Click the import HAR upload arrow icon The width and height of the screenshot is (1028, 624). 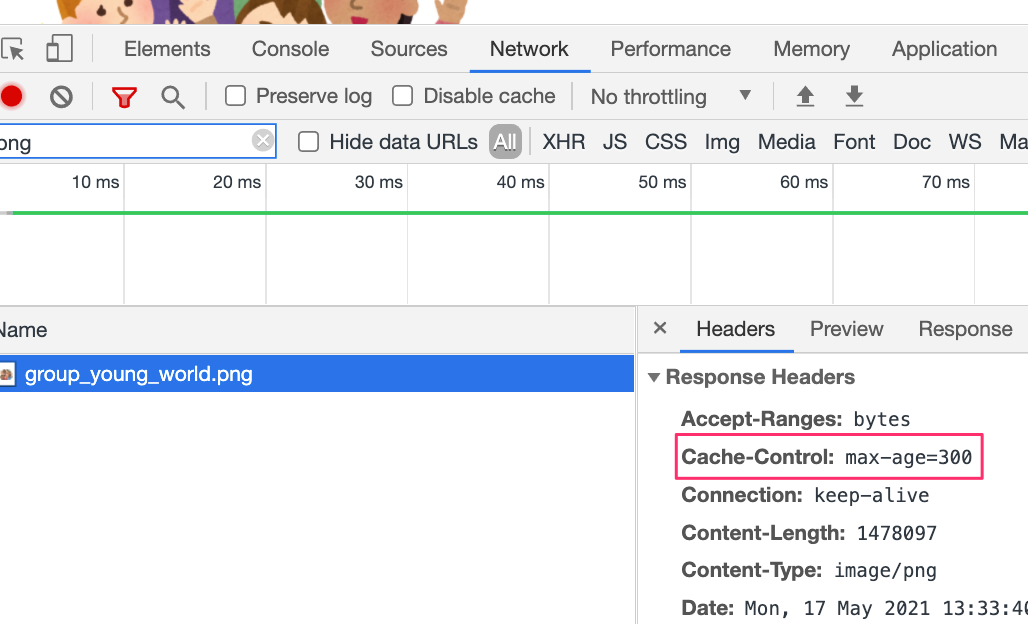click(x=805, y=97)
